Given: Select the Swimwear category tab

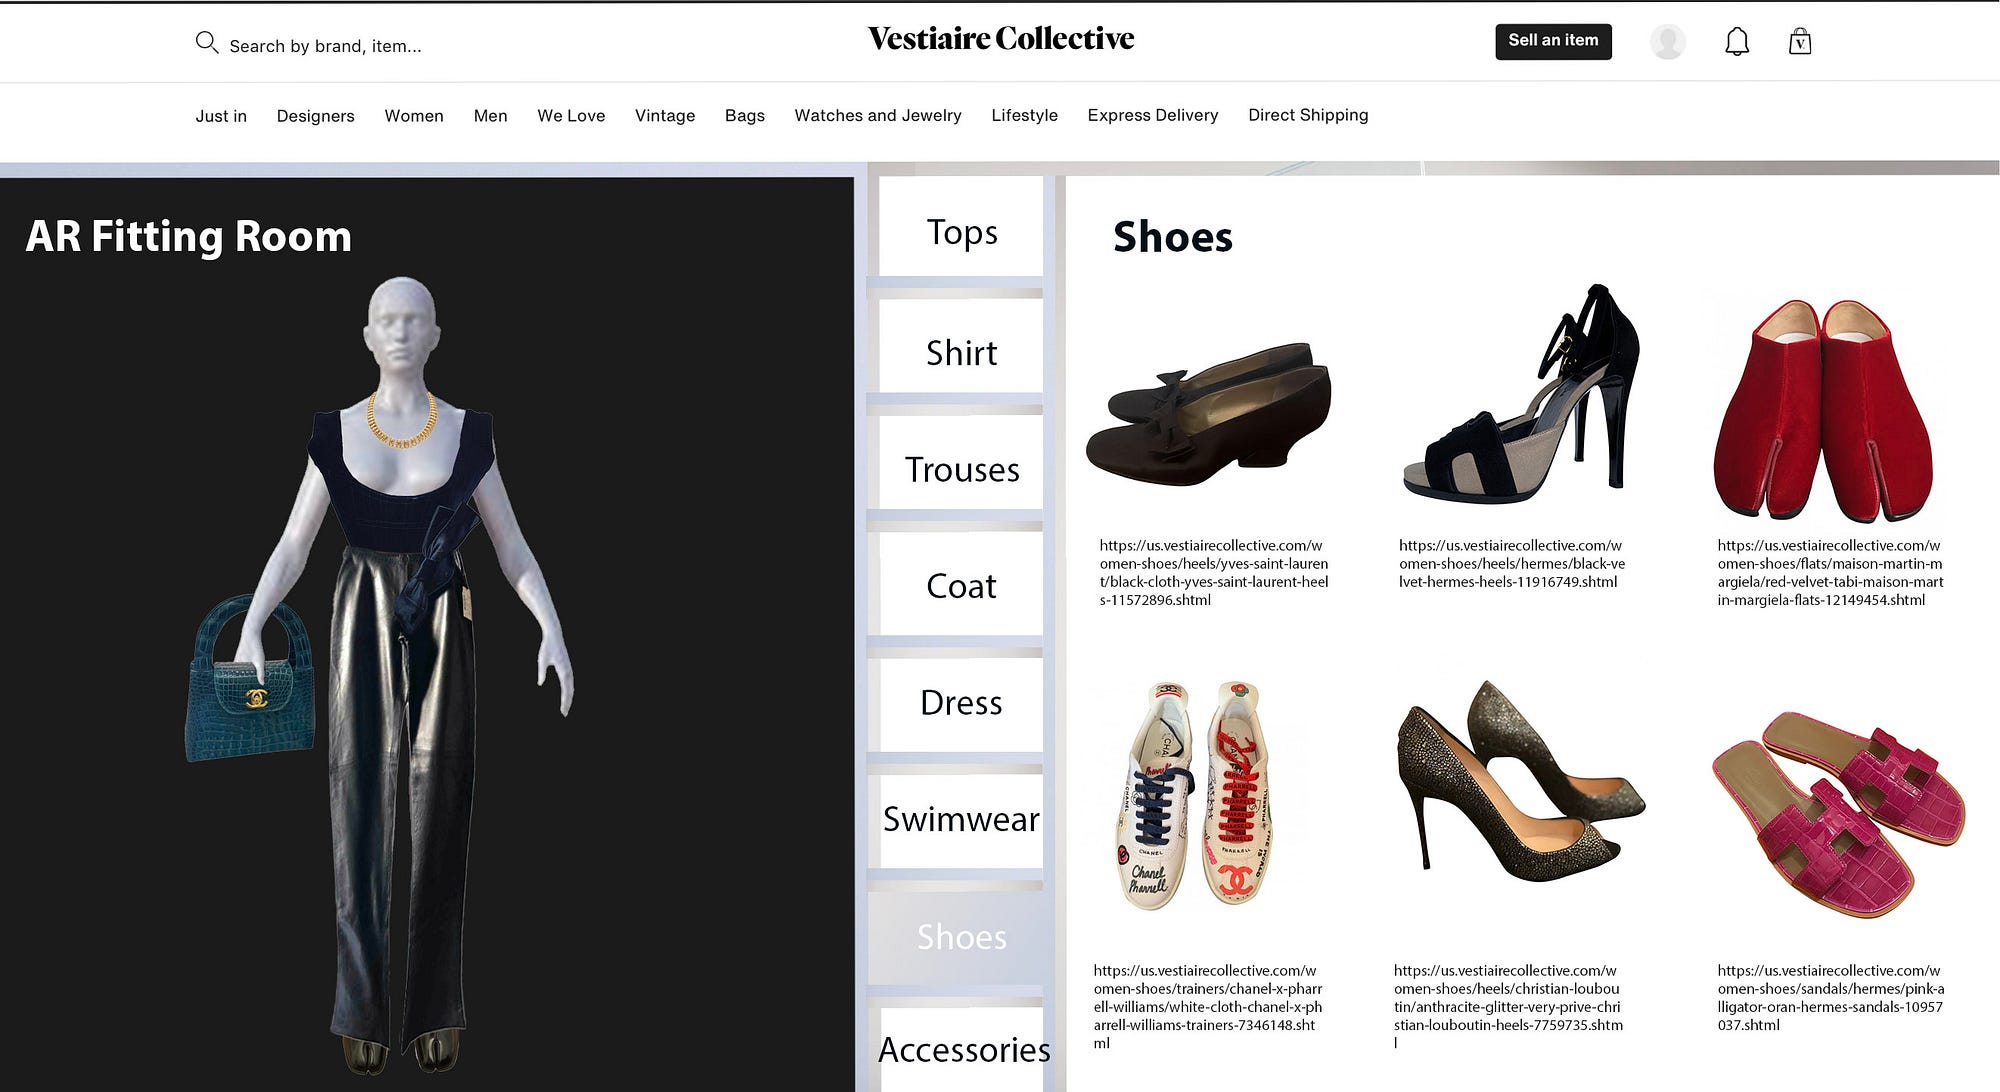Looking at the screenshot, I should (961, 819).
